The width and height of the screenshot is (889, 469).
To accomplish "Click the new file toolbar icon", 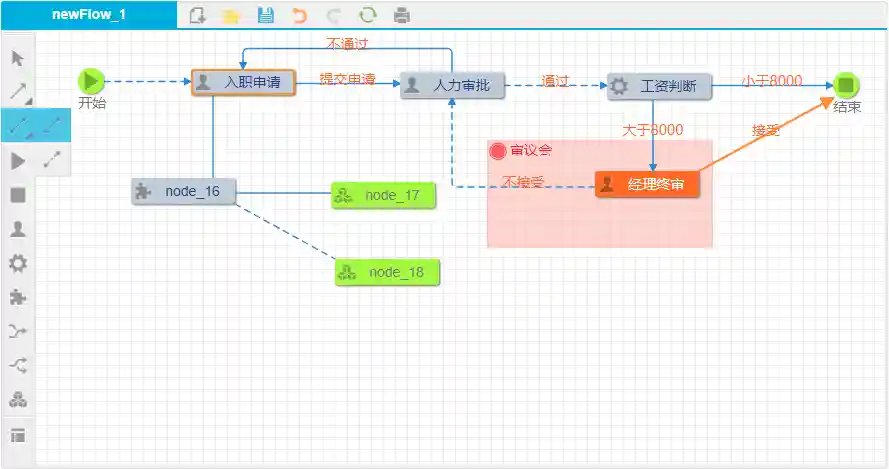I will pos(197,15).
